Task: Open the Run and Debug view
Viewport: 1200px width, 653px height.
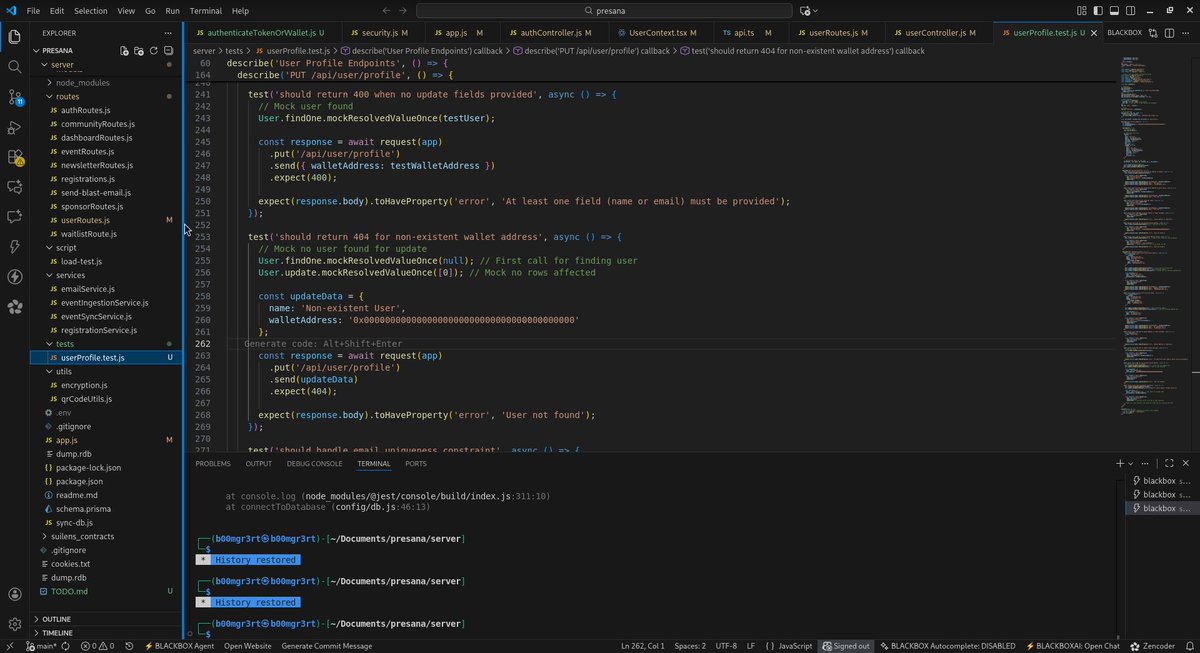Action: 15,127
